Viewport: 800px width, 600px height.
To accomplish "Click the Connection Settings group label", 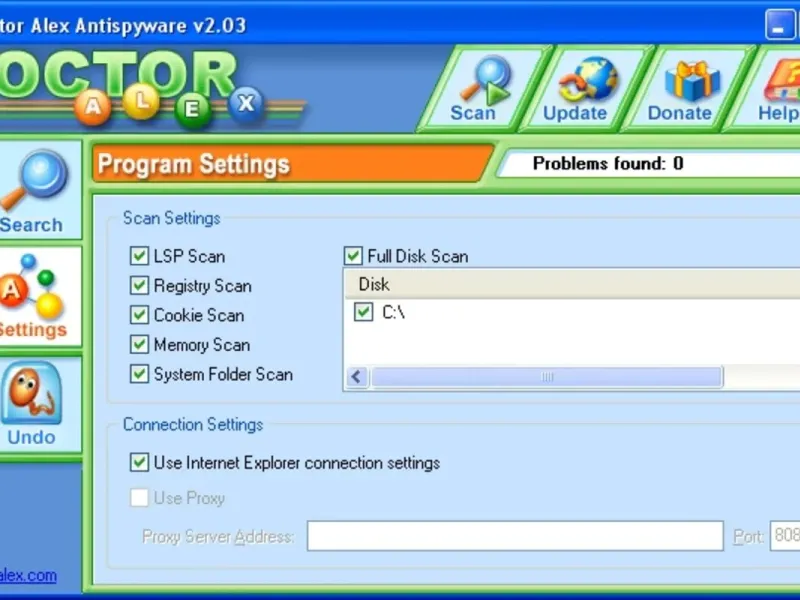I will (x=193, y=424).
